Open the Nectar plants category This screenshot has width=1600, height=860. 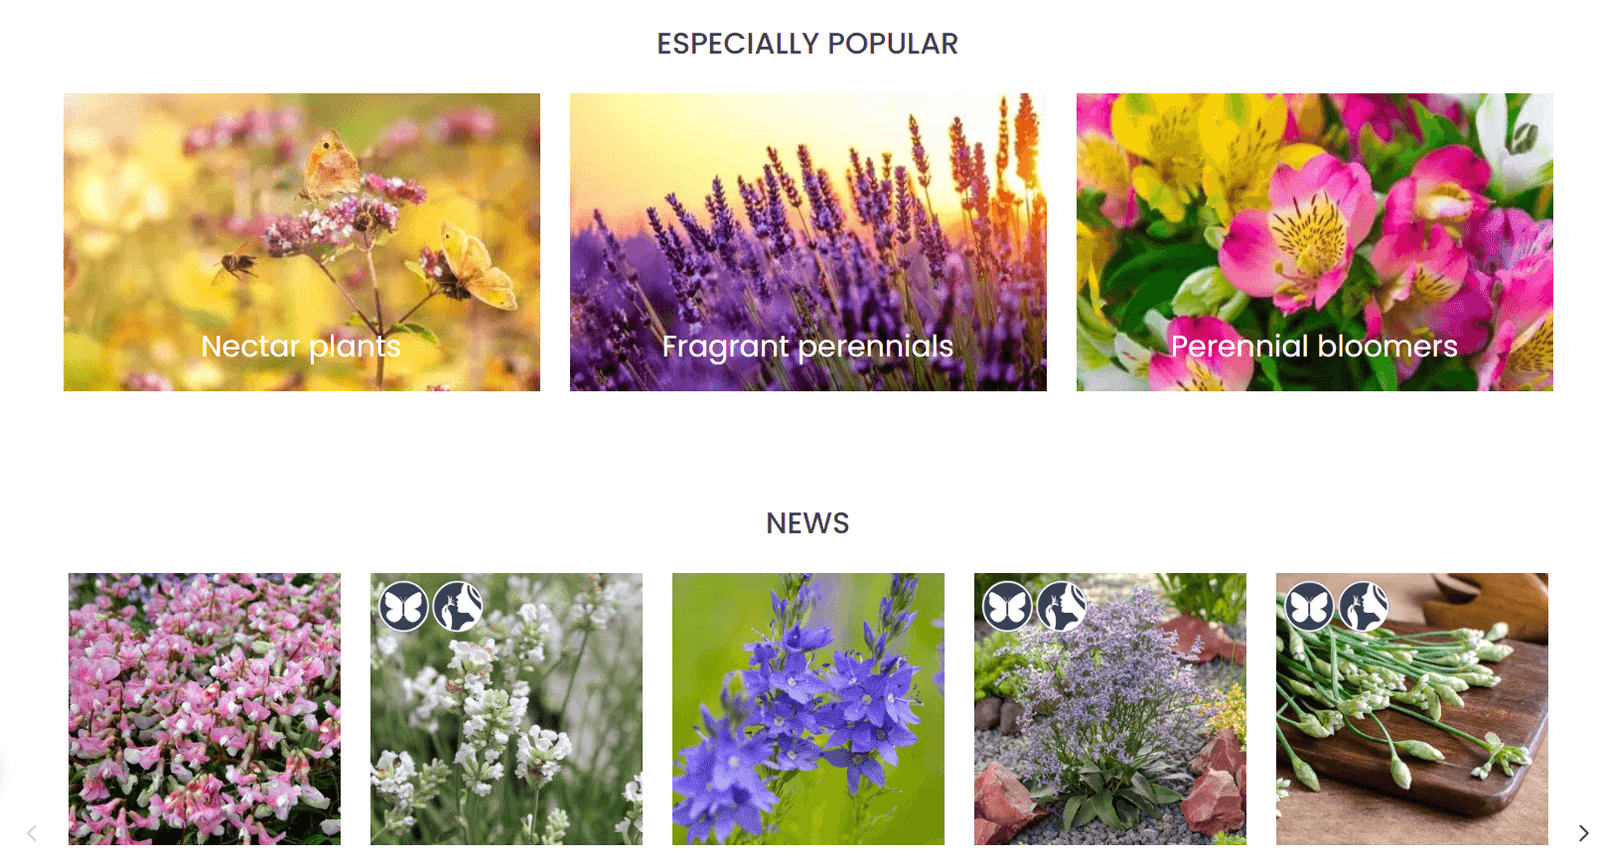[301, 346]
